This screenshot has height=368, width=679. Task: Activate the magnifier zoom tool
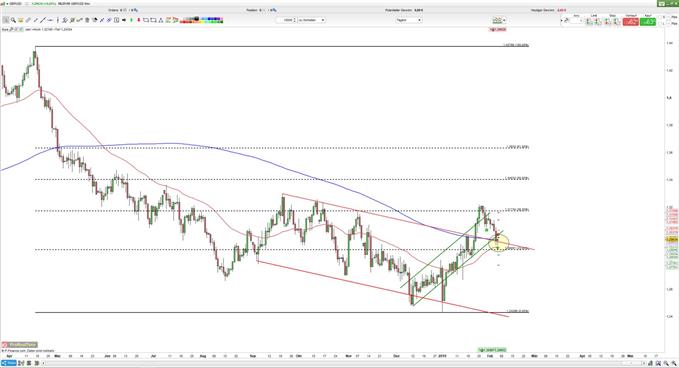tap(13, 20)
